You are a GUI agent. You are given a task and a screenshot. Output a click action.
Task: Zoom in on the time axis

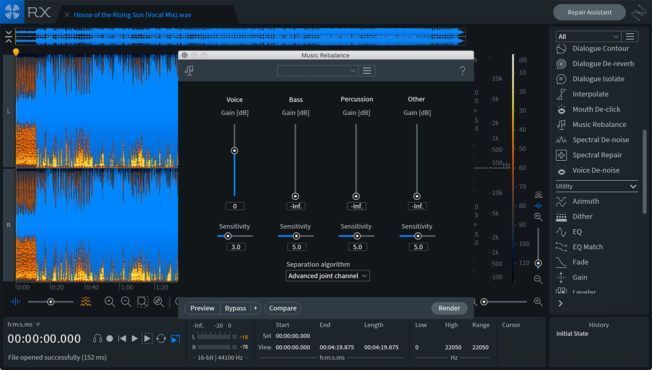pos(109,302)
